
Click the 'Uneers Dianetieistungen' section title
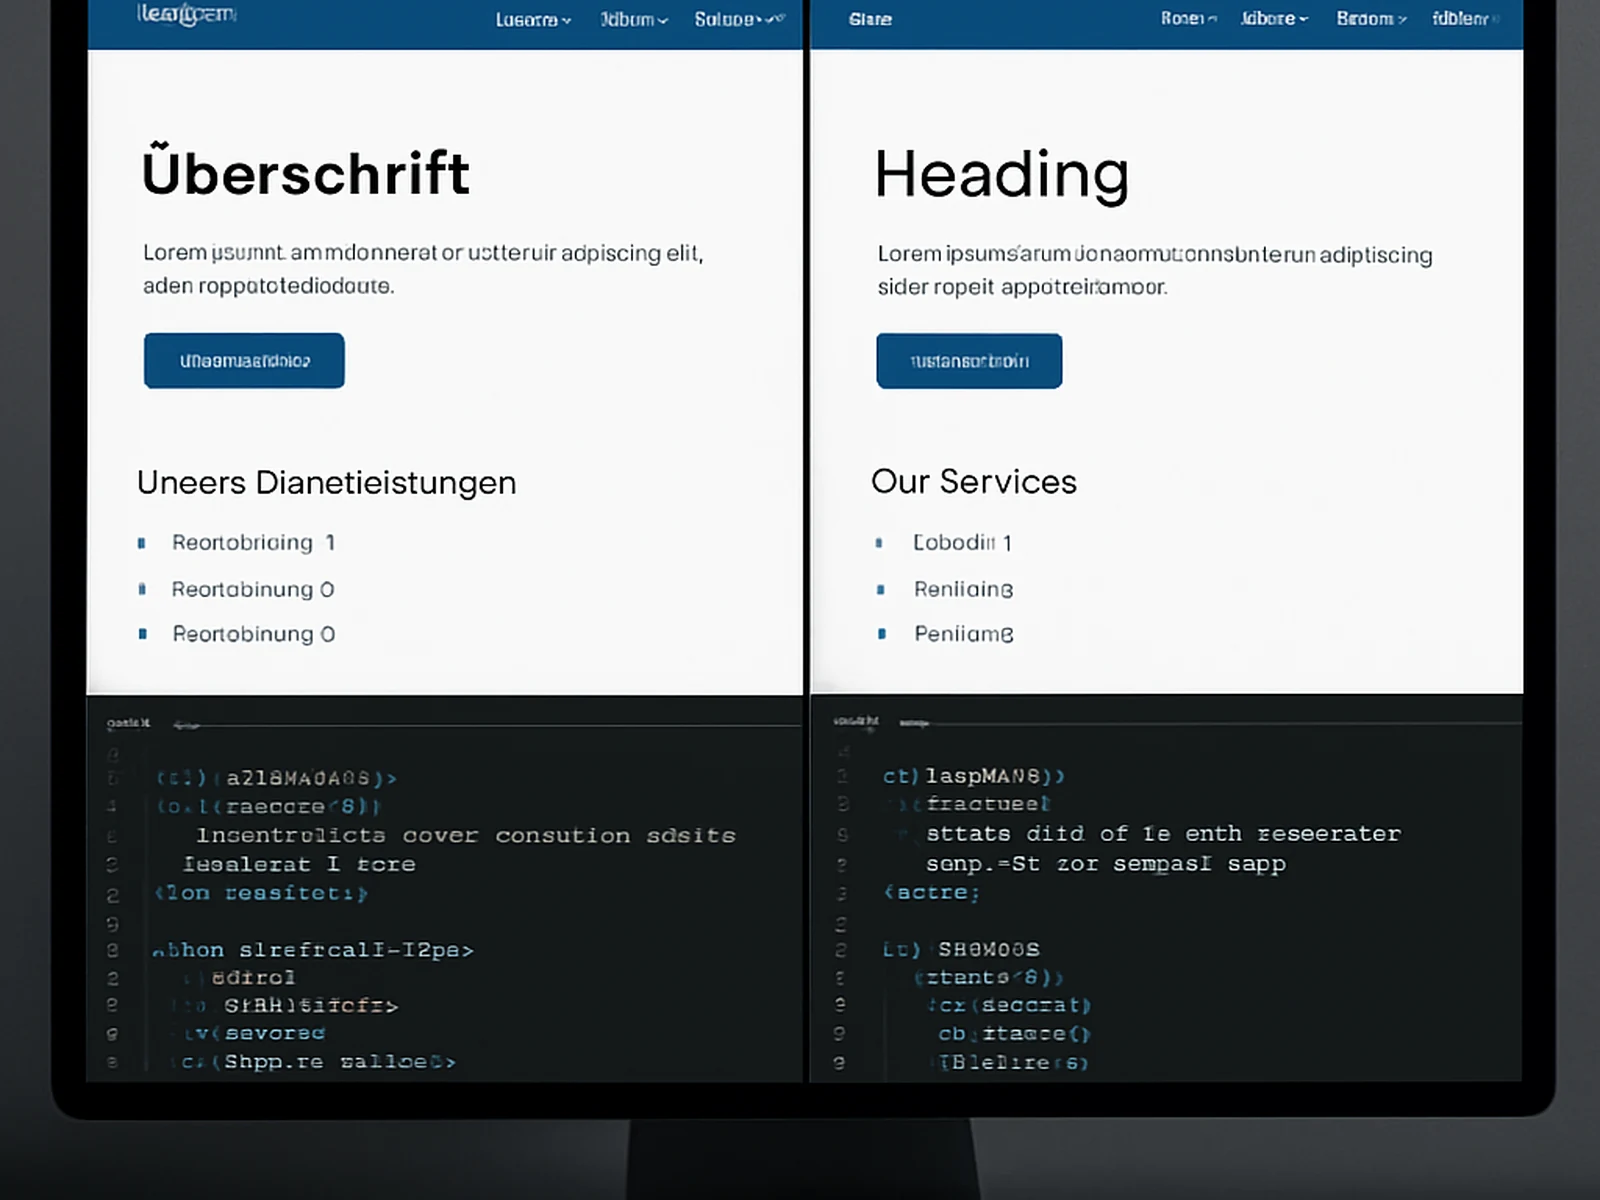(326, 483)
